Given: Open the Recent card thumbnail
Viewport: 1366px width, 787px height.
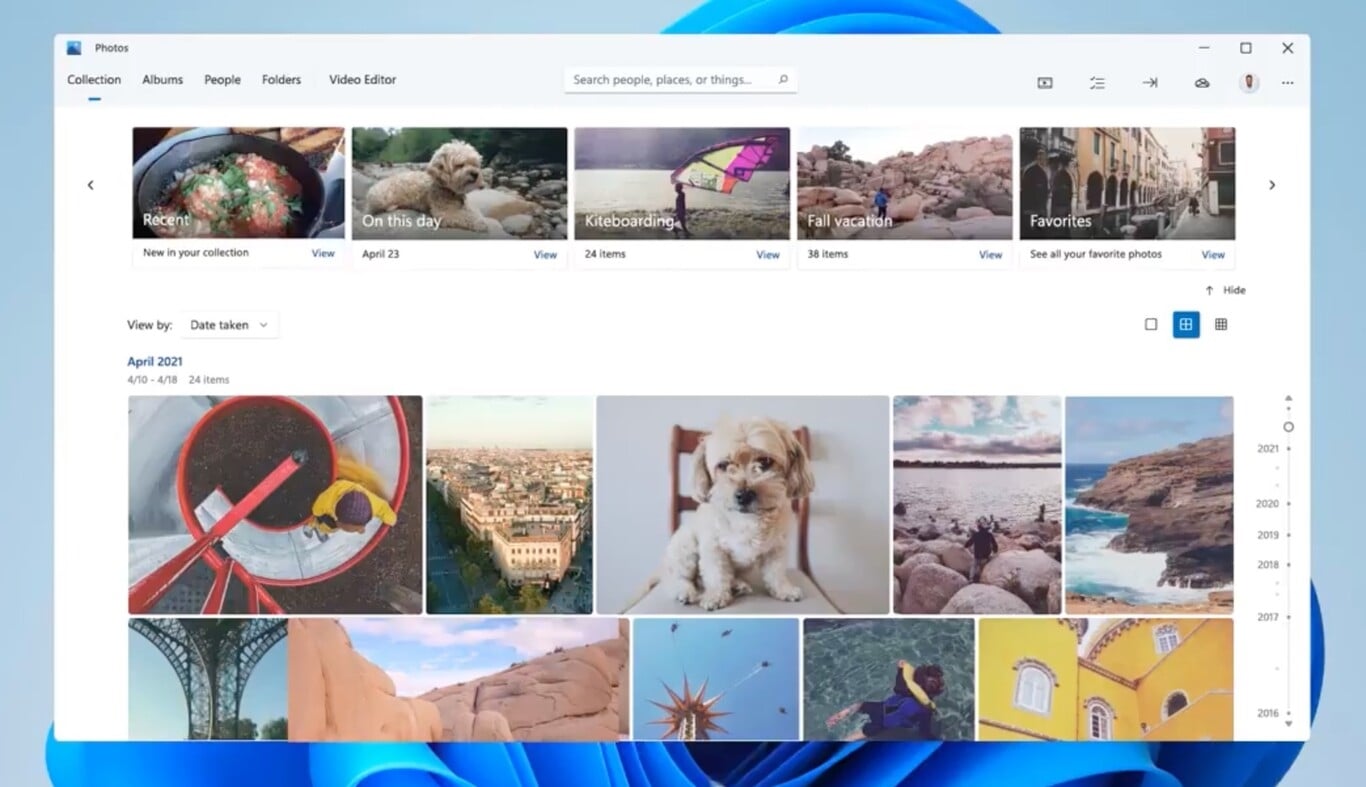Looking at the screenshot, I should 238,183.
